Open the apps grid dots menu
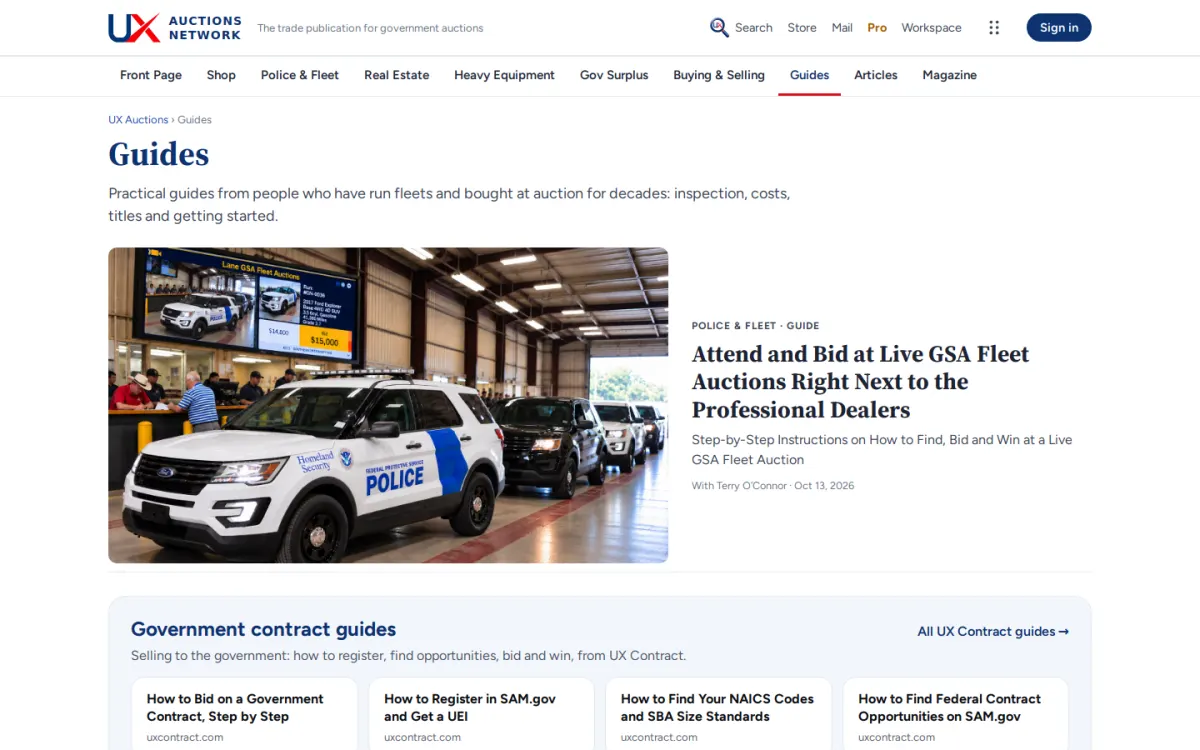Viewport: 1200px width, 750px height. [x=994, y=28]
